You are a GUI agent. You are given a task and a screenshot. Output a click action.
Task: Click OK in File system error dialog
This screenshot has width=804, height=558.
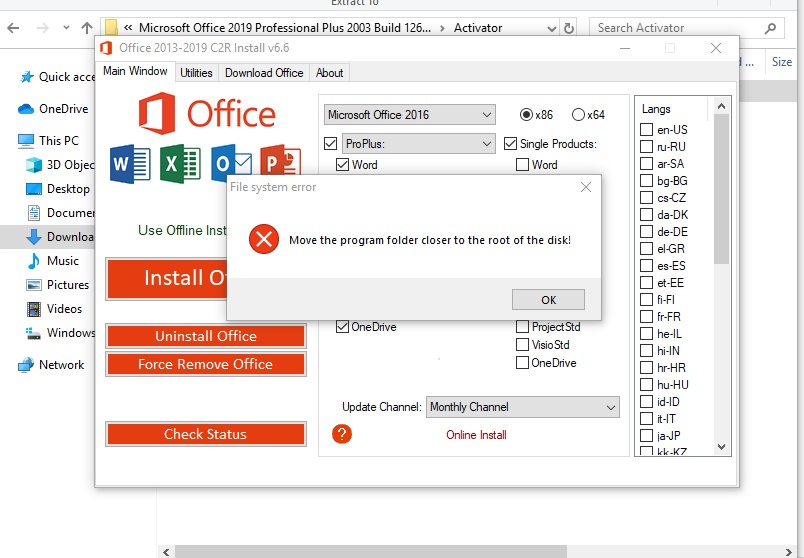548,300
